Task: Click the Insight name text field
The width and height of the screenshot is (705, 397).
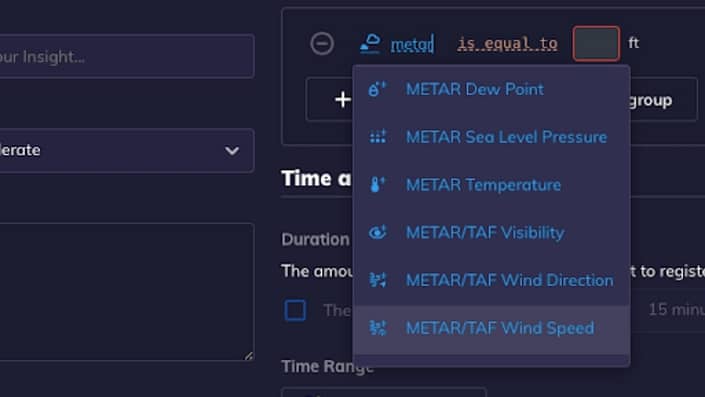Action: coord(126,57)
